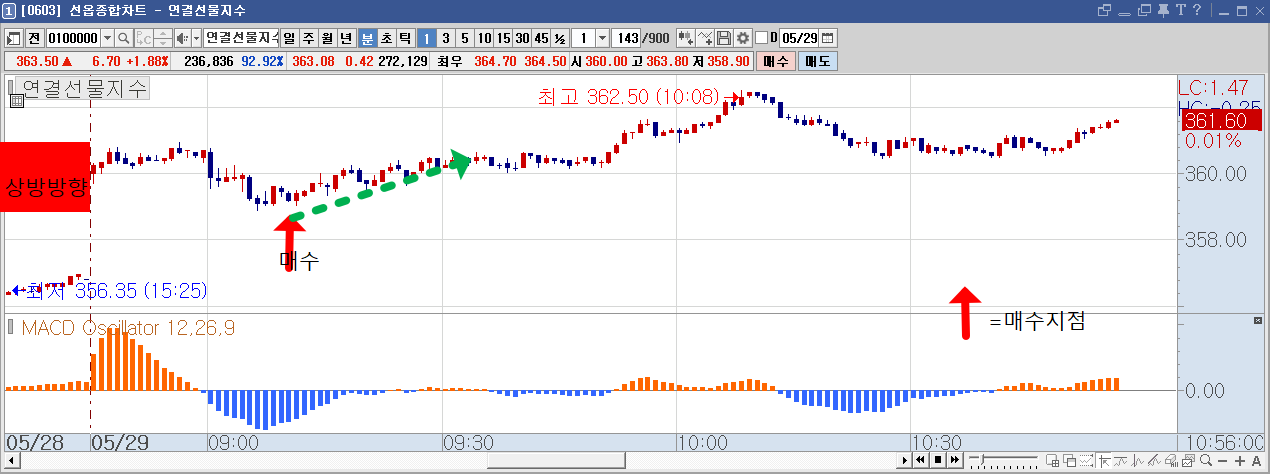
Task: Click the crosshair cursor tool in bottom toolbar
Action: pyautogui.click(x=1104, y=461)
